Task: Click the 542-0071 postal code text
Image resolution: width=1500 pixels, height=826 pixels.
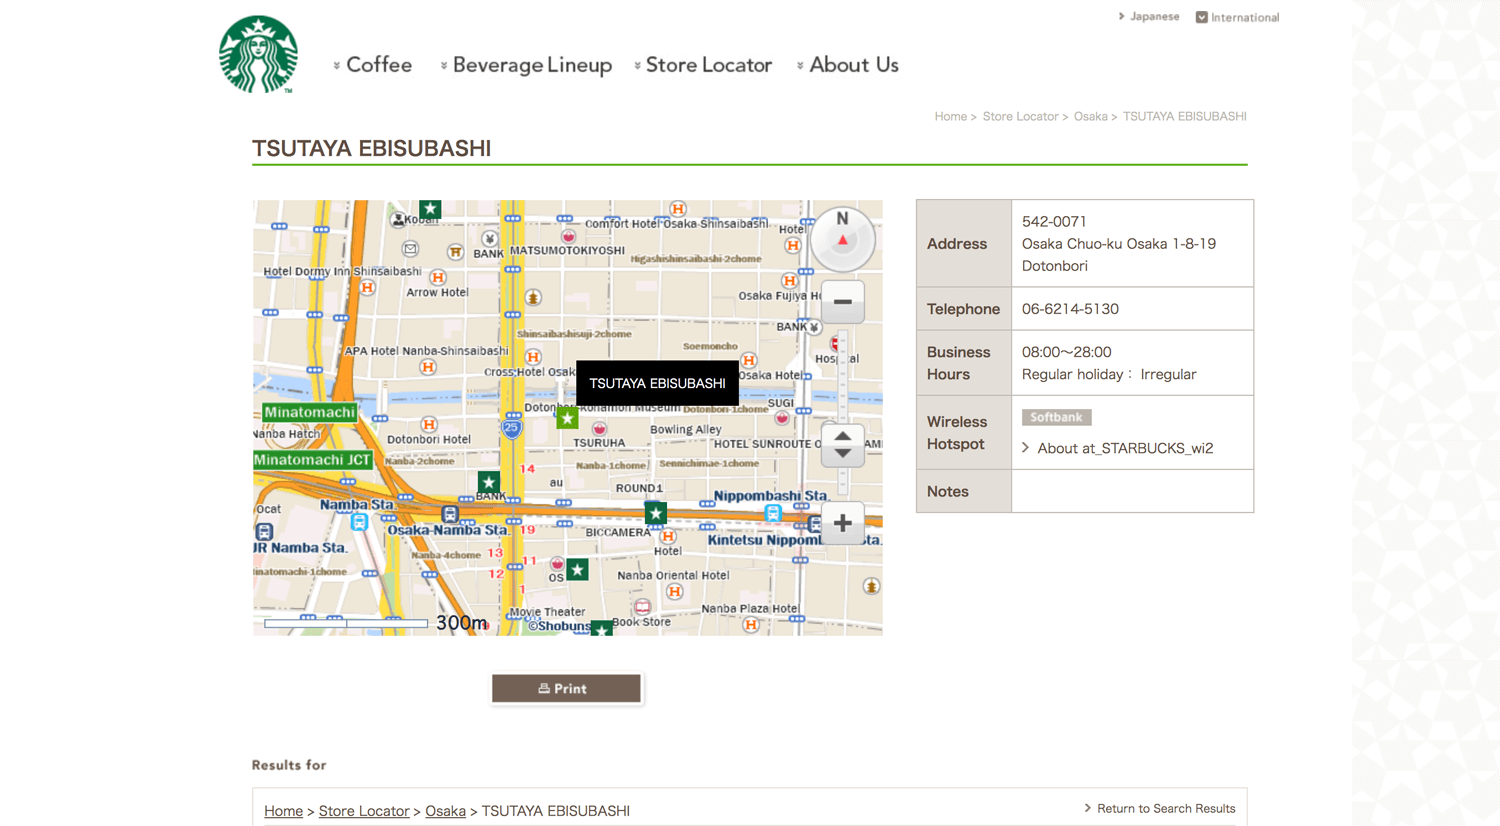Action: pos(1054,221)
